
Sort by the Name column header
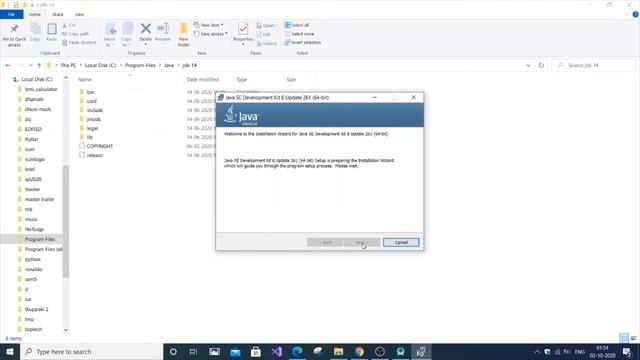(x=84, y=80)
